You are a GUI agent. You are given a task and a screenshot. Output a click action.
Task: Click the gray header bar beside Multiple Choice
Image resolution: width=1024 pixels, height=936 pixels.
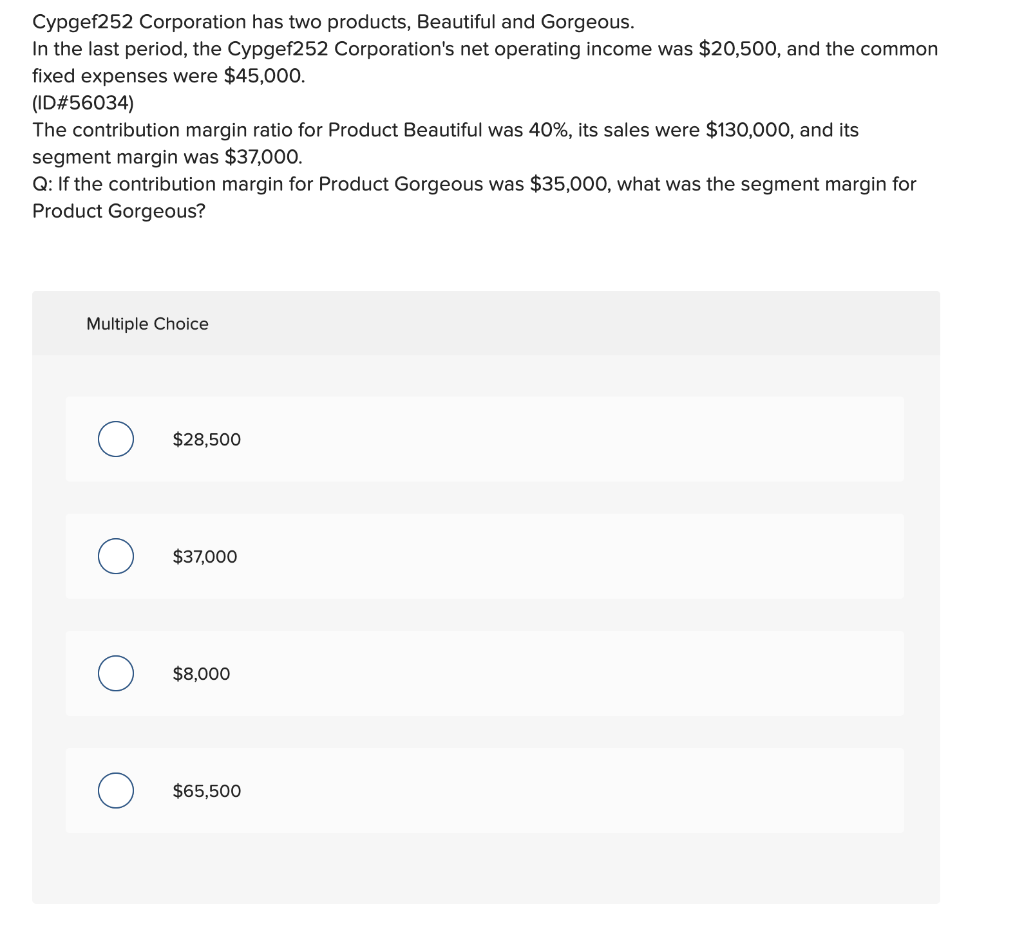(x=575, y=323)
